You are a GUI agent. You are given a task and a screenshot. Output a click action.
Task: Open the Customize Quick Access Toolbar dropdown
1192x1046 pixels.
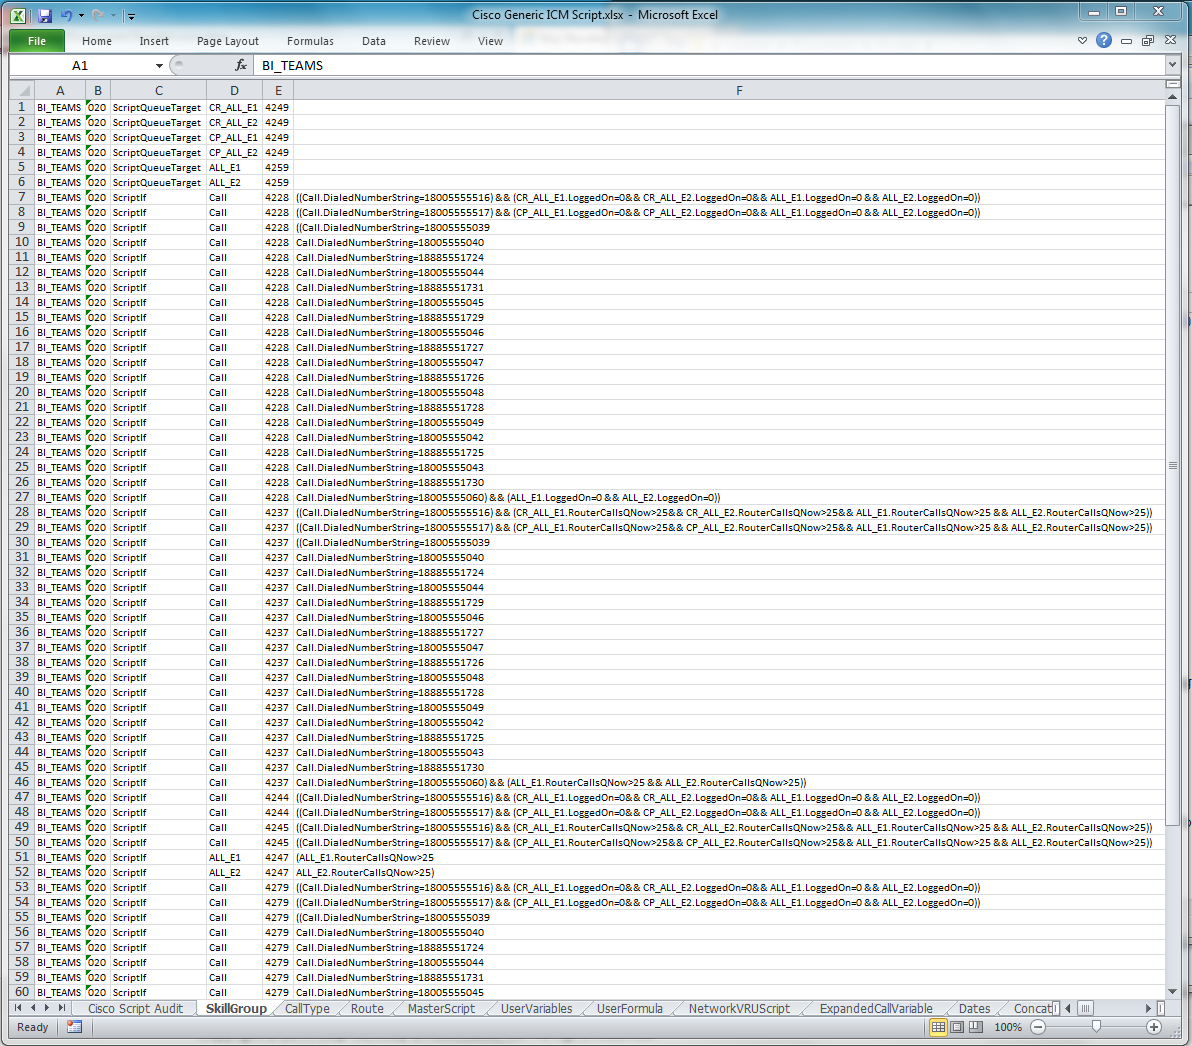tap(131, 16)
